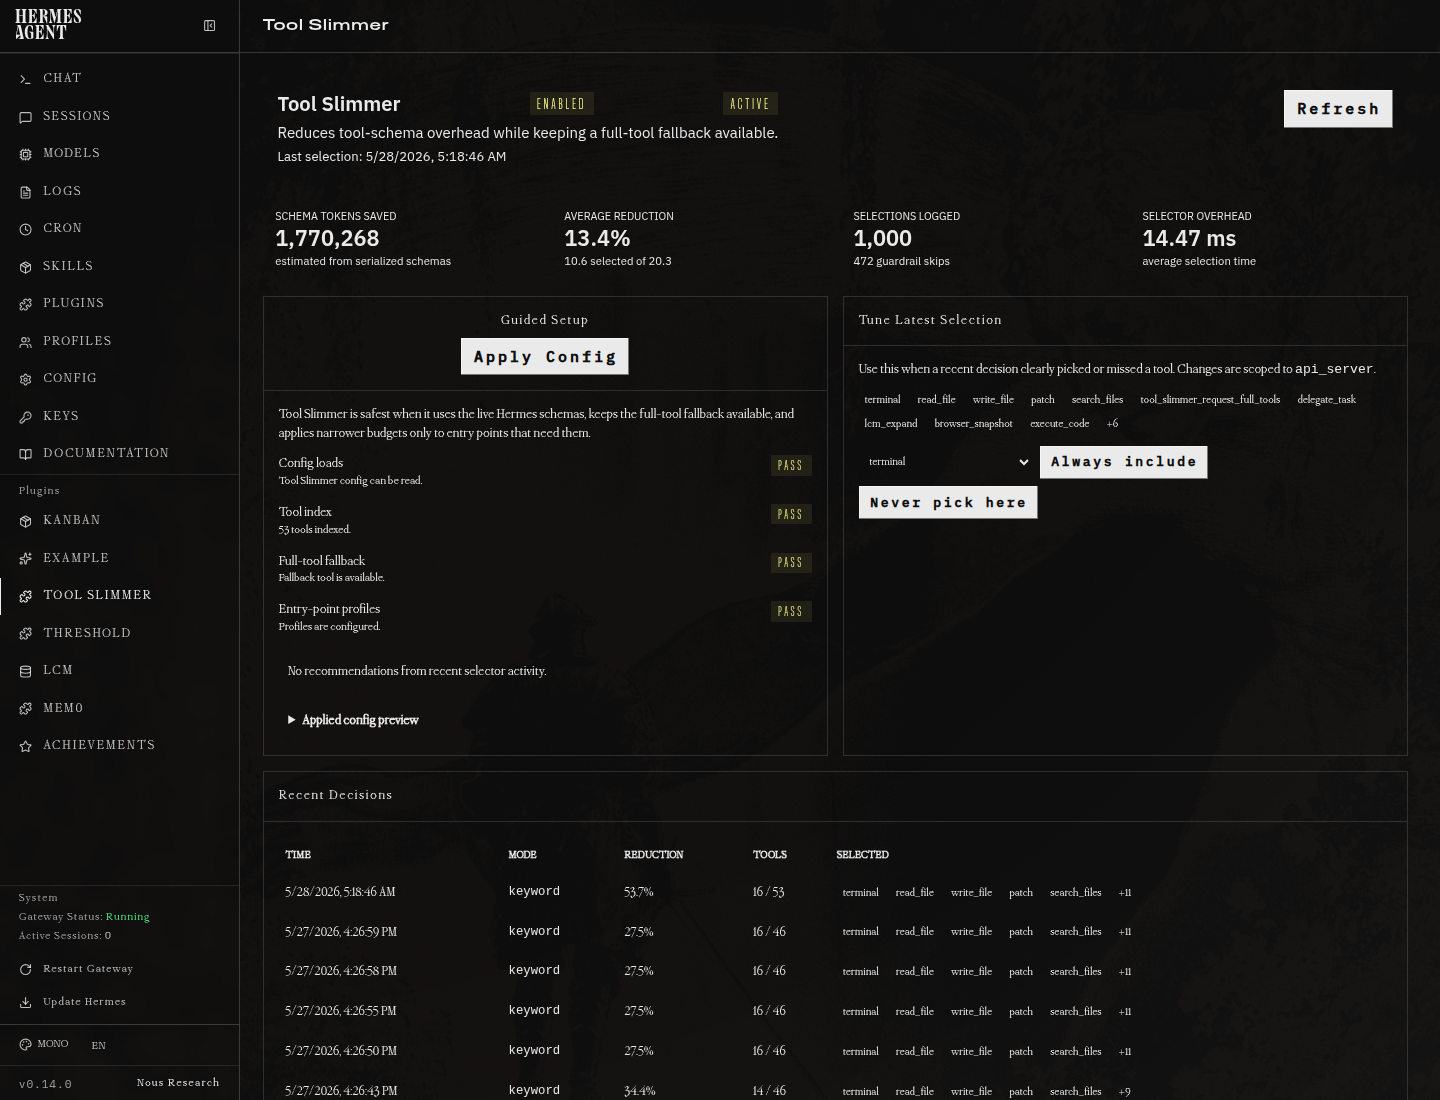The image size is (1440, 1100).
Task: Click the Always include button
Action: point(1124,462)
